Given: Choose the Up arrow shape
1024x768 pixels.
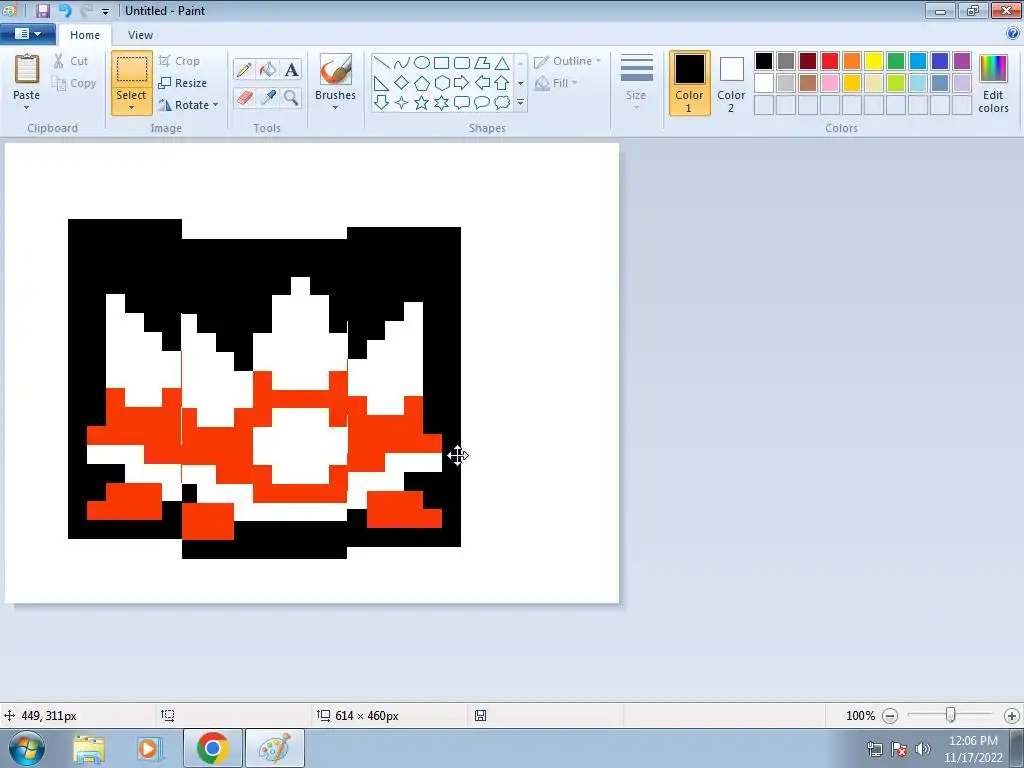Looking at the screenshot, I should (x=502, y=83).
